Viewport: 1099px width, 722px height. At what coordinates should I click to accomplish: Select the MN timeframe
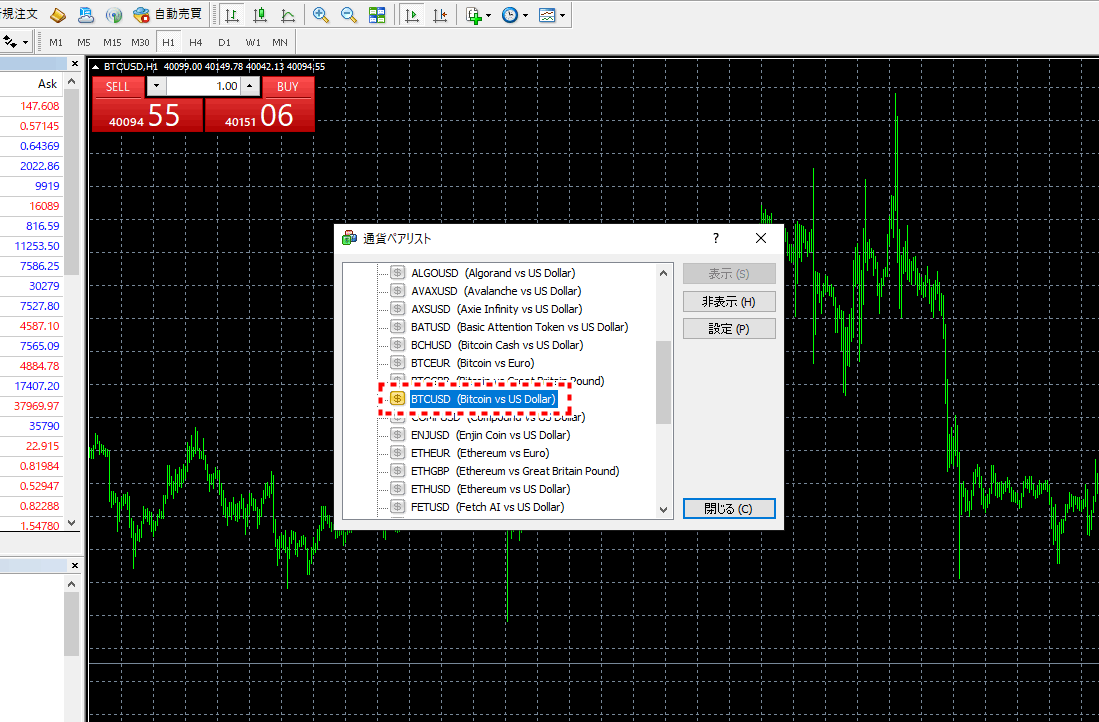(280, 43)
